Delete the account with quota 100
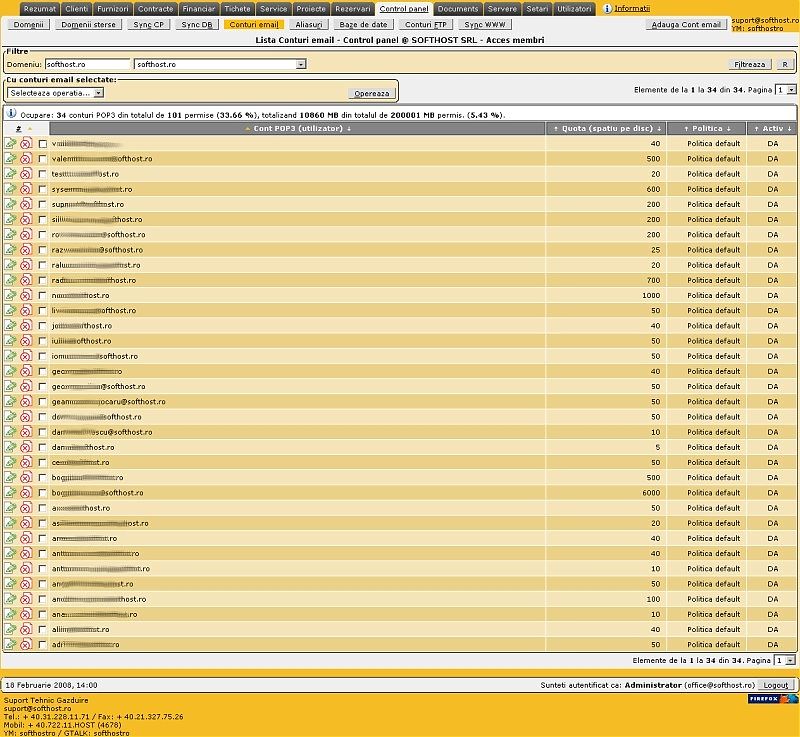The height and width of the screenshot is (737, 800). click(26, 599)
